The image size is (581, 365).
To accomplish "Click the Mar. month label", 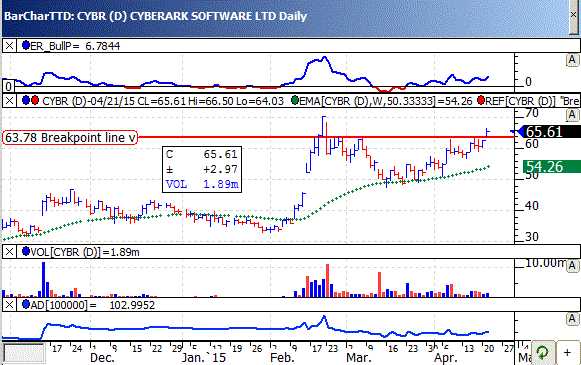I will pyautogui.click(x=359, y=358).
